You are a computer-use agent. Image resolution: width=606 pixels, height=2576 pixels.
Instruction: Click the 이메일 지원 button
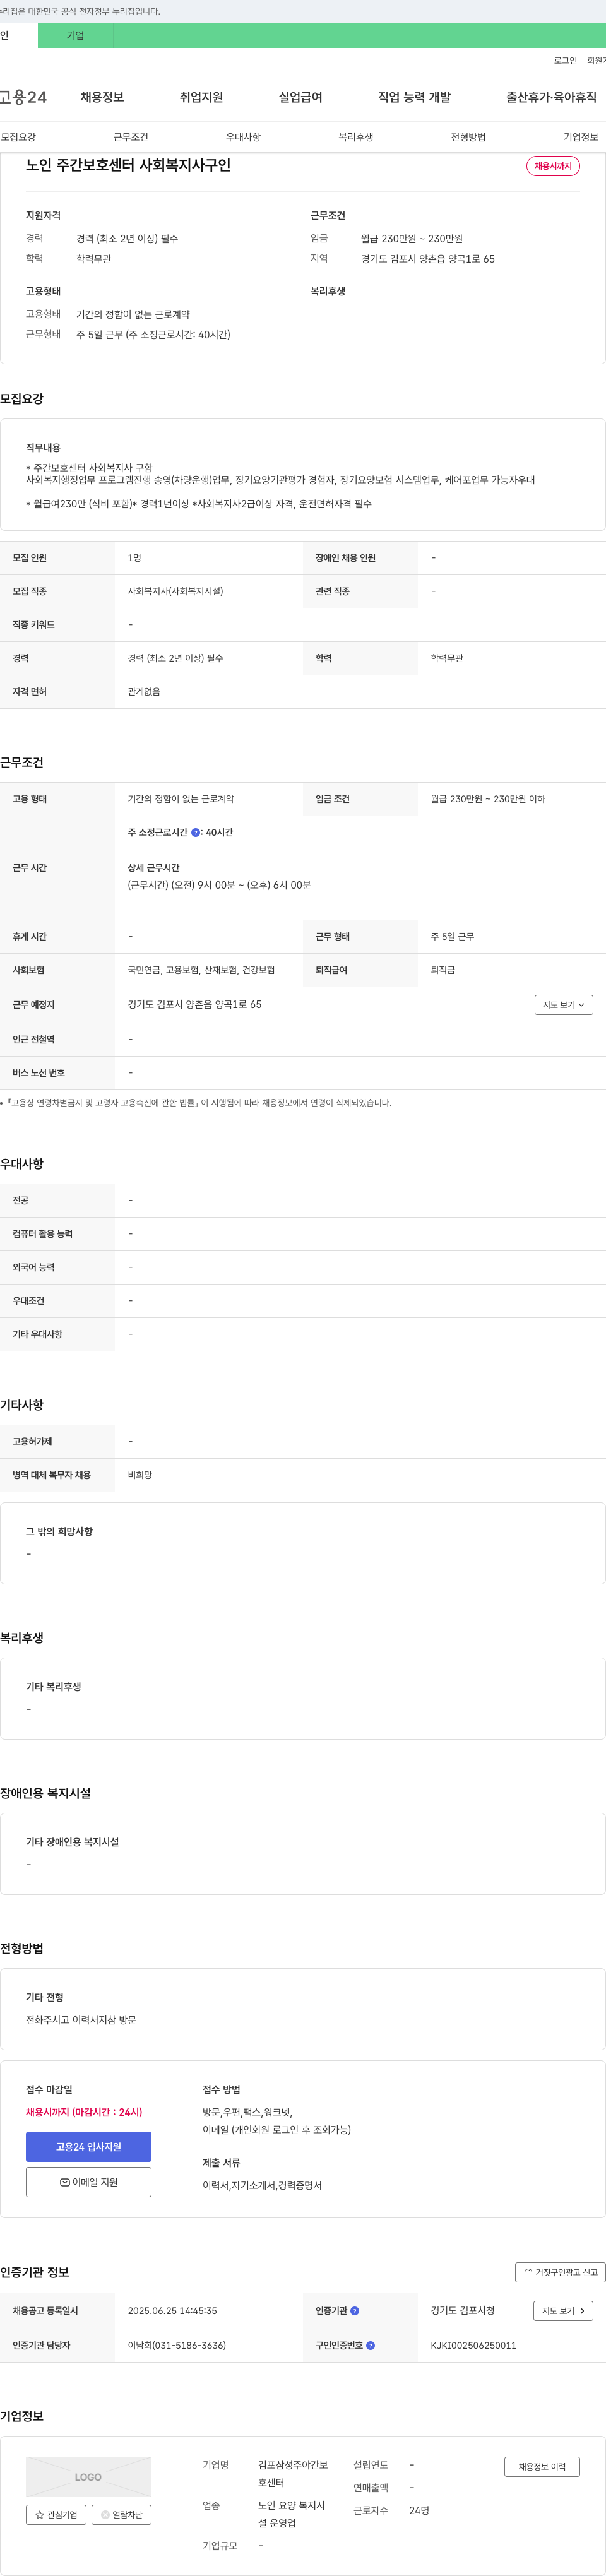point(89,2182)
